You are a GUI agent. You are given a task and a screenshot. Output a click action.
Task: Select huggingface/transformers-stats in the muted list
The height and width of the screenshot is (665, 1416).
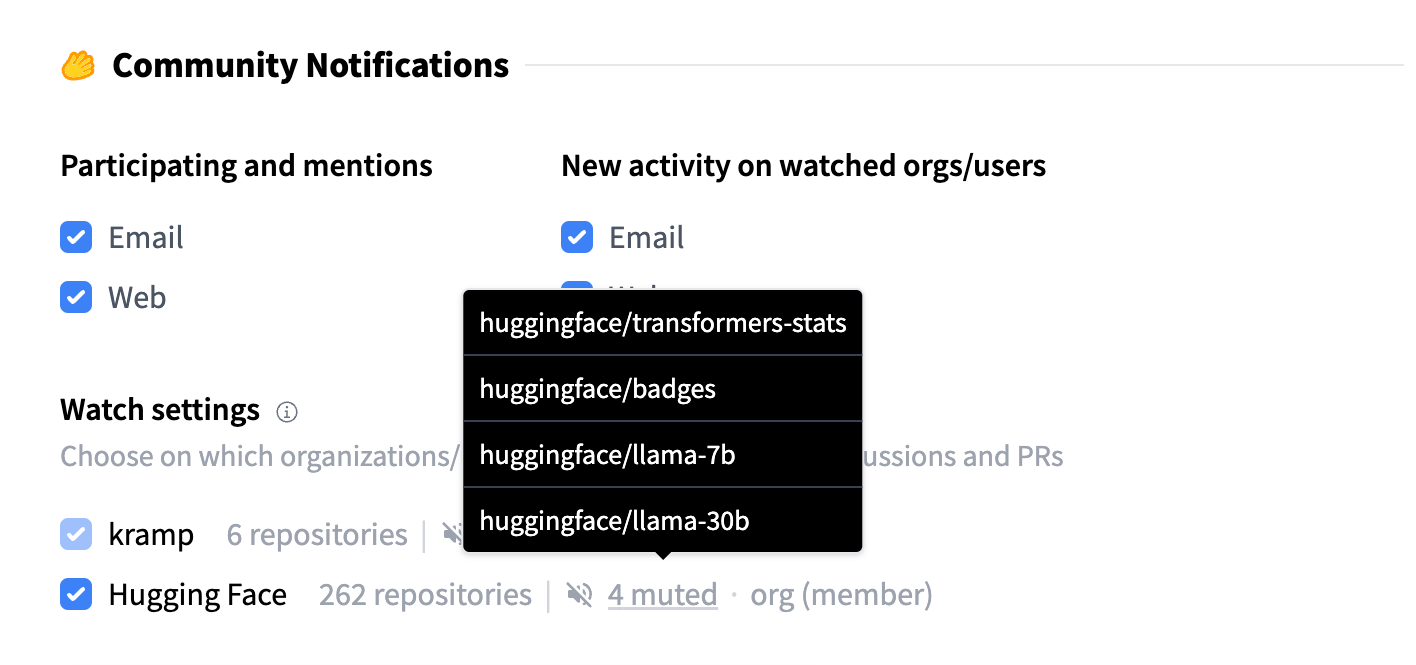pyautogui.click(x=662, y=323)
